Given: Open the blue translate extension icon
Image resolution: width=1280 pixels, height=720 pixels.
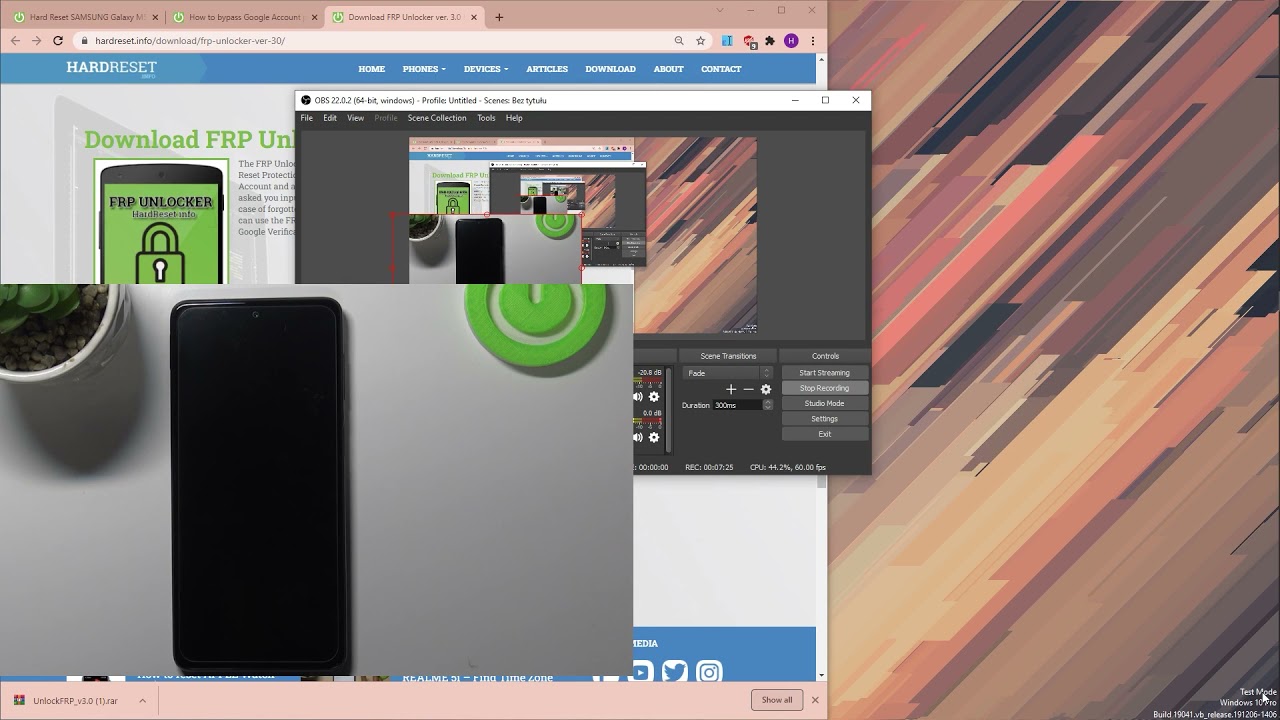Looking at the screenshot, I should click(x=727, y=41).
